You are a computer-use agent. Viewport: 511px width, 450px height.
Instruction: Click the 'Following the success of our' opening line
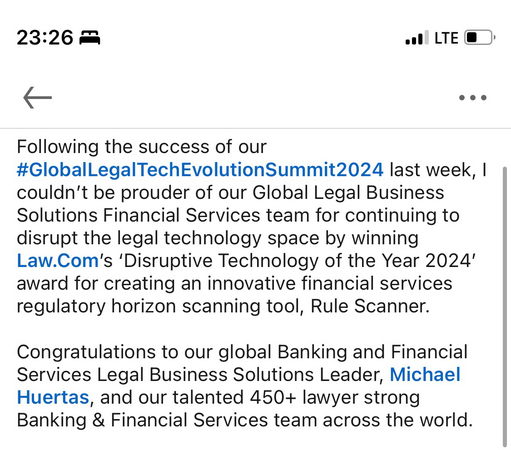[142, 147]
